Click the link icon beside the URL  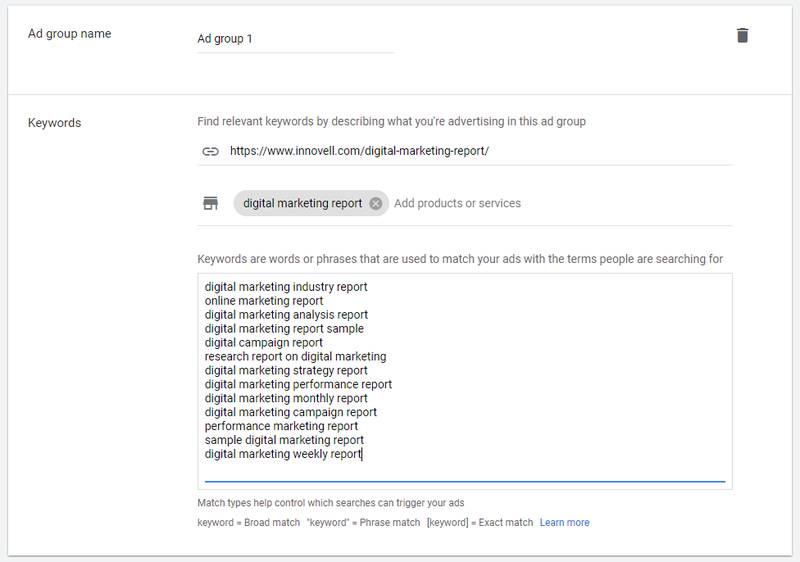coord(210,151)
